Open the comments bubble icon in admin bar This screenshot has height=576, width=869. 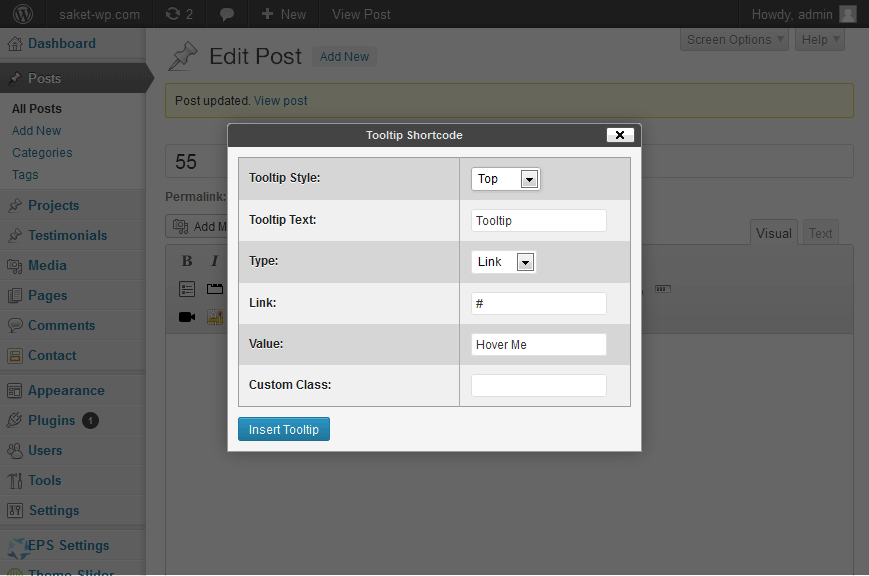point(227,14)
